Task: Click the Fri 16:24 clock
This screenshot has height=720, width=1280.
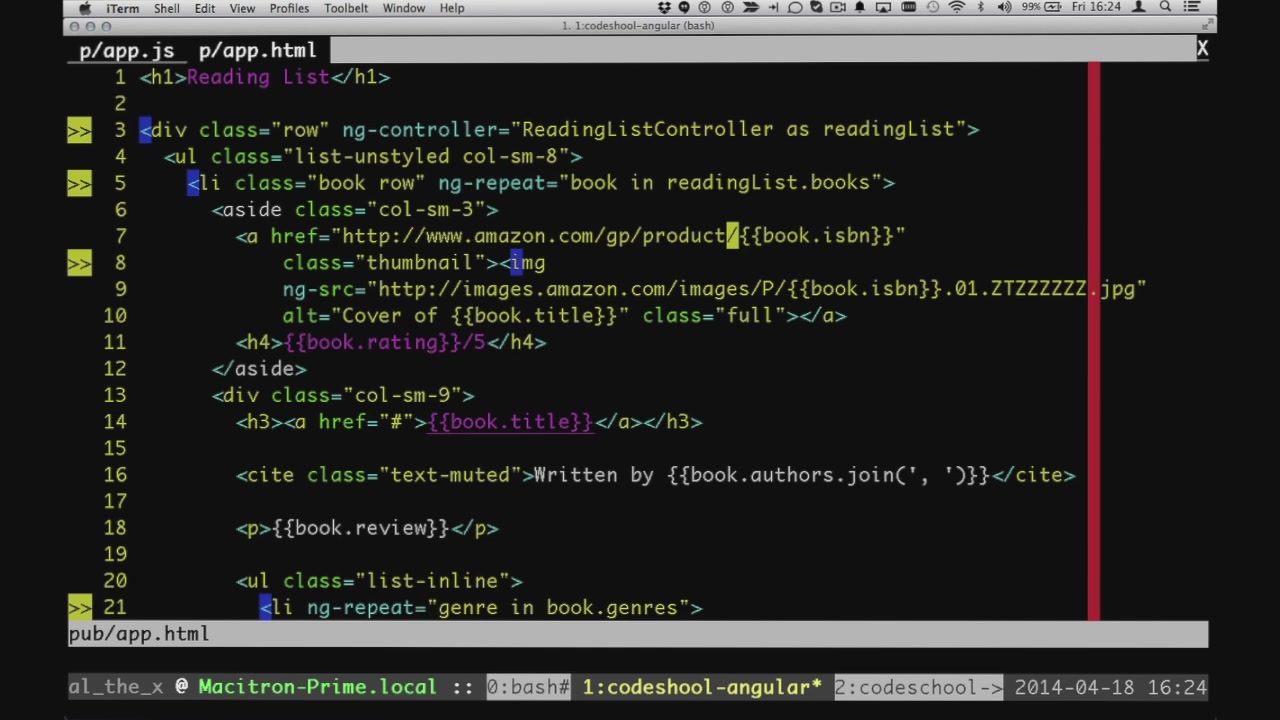Action: (x=1096, y=8)
